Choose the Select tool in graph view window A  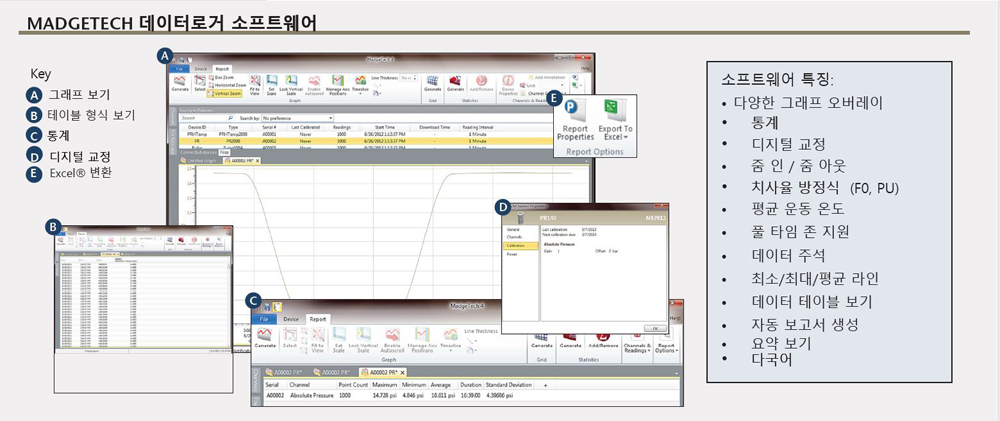click(200, 84)
